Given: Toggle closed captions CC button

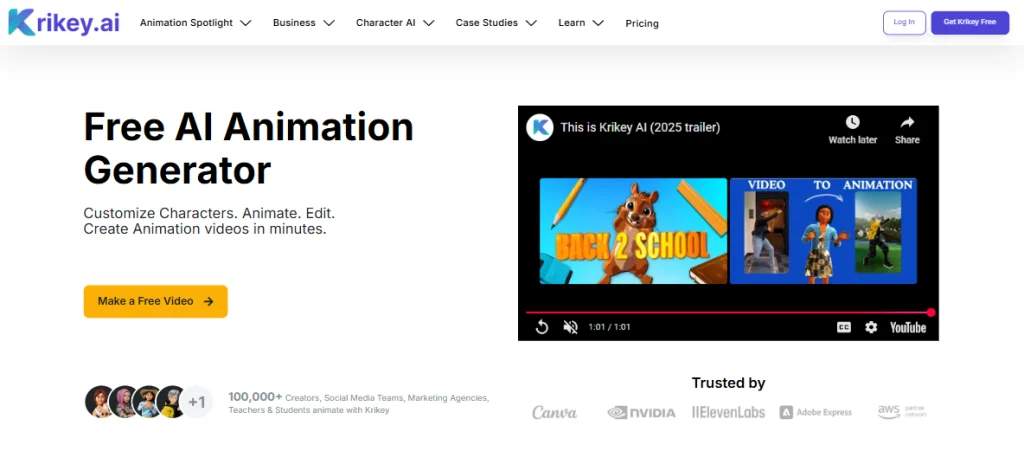Looking at the screenshot, I should [x=843, y=327].
